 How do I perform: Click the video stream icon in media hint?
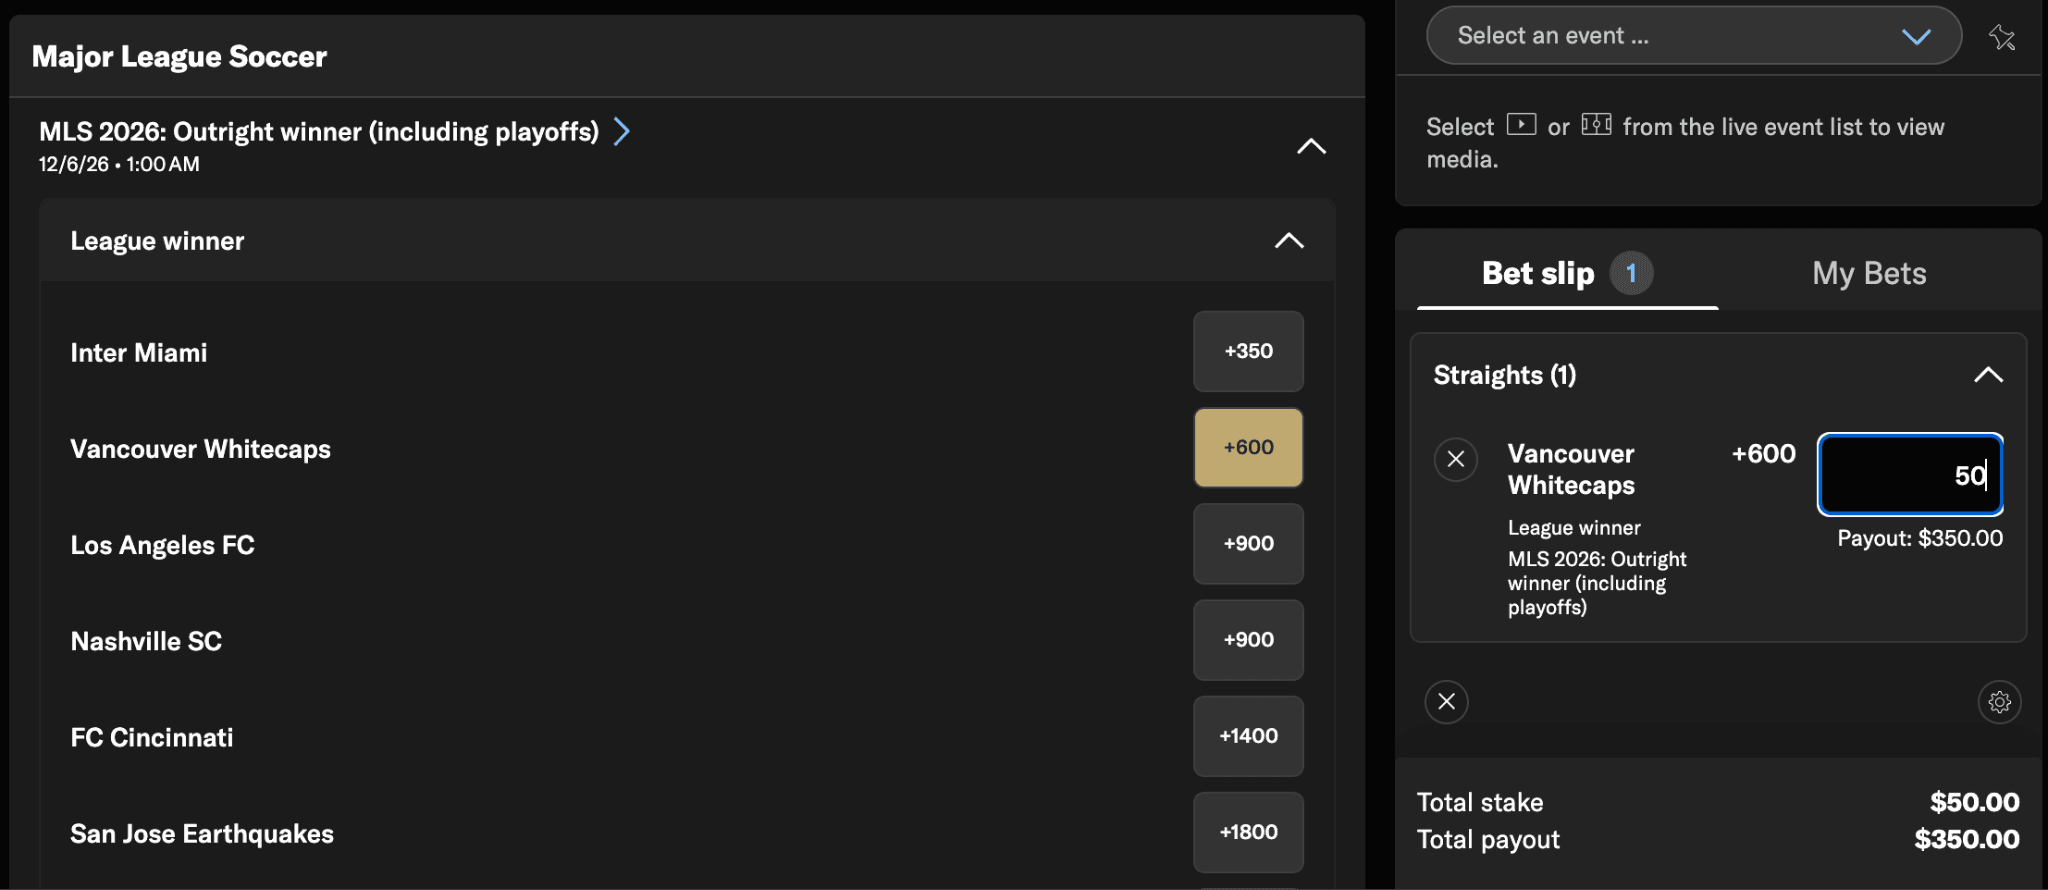1521,125
